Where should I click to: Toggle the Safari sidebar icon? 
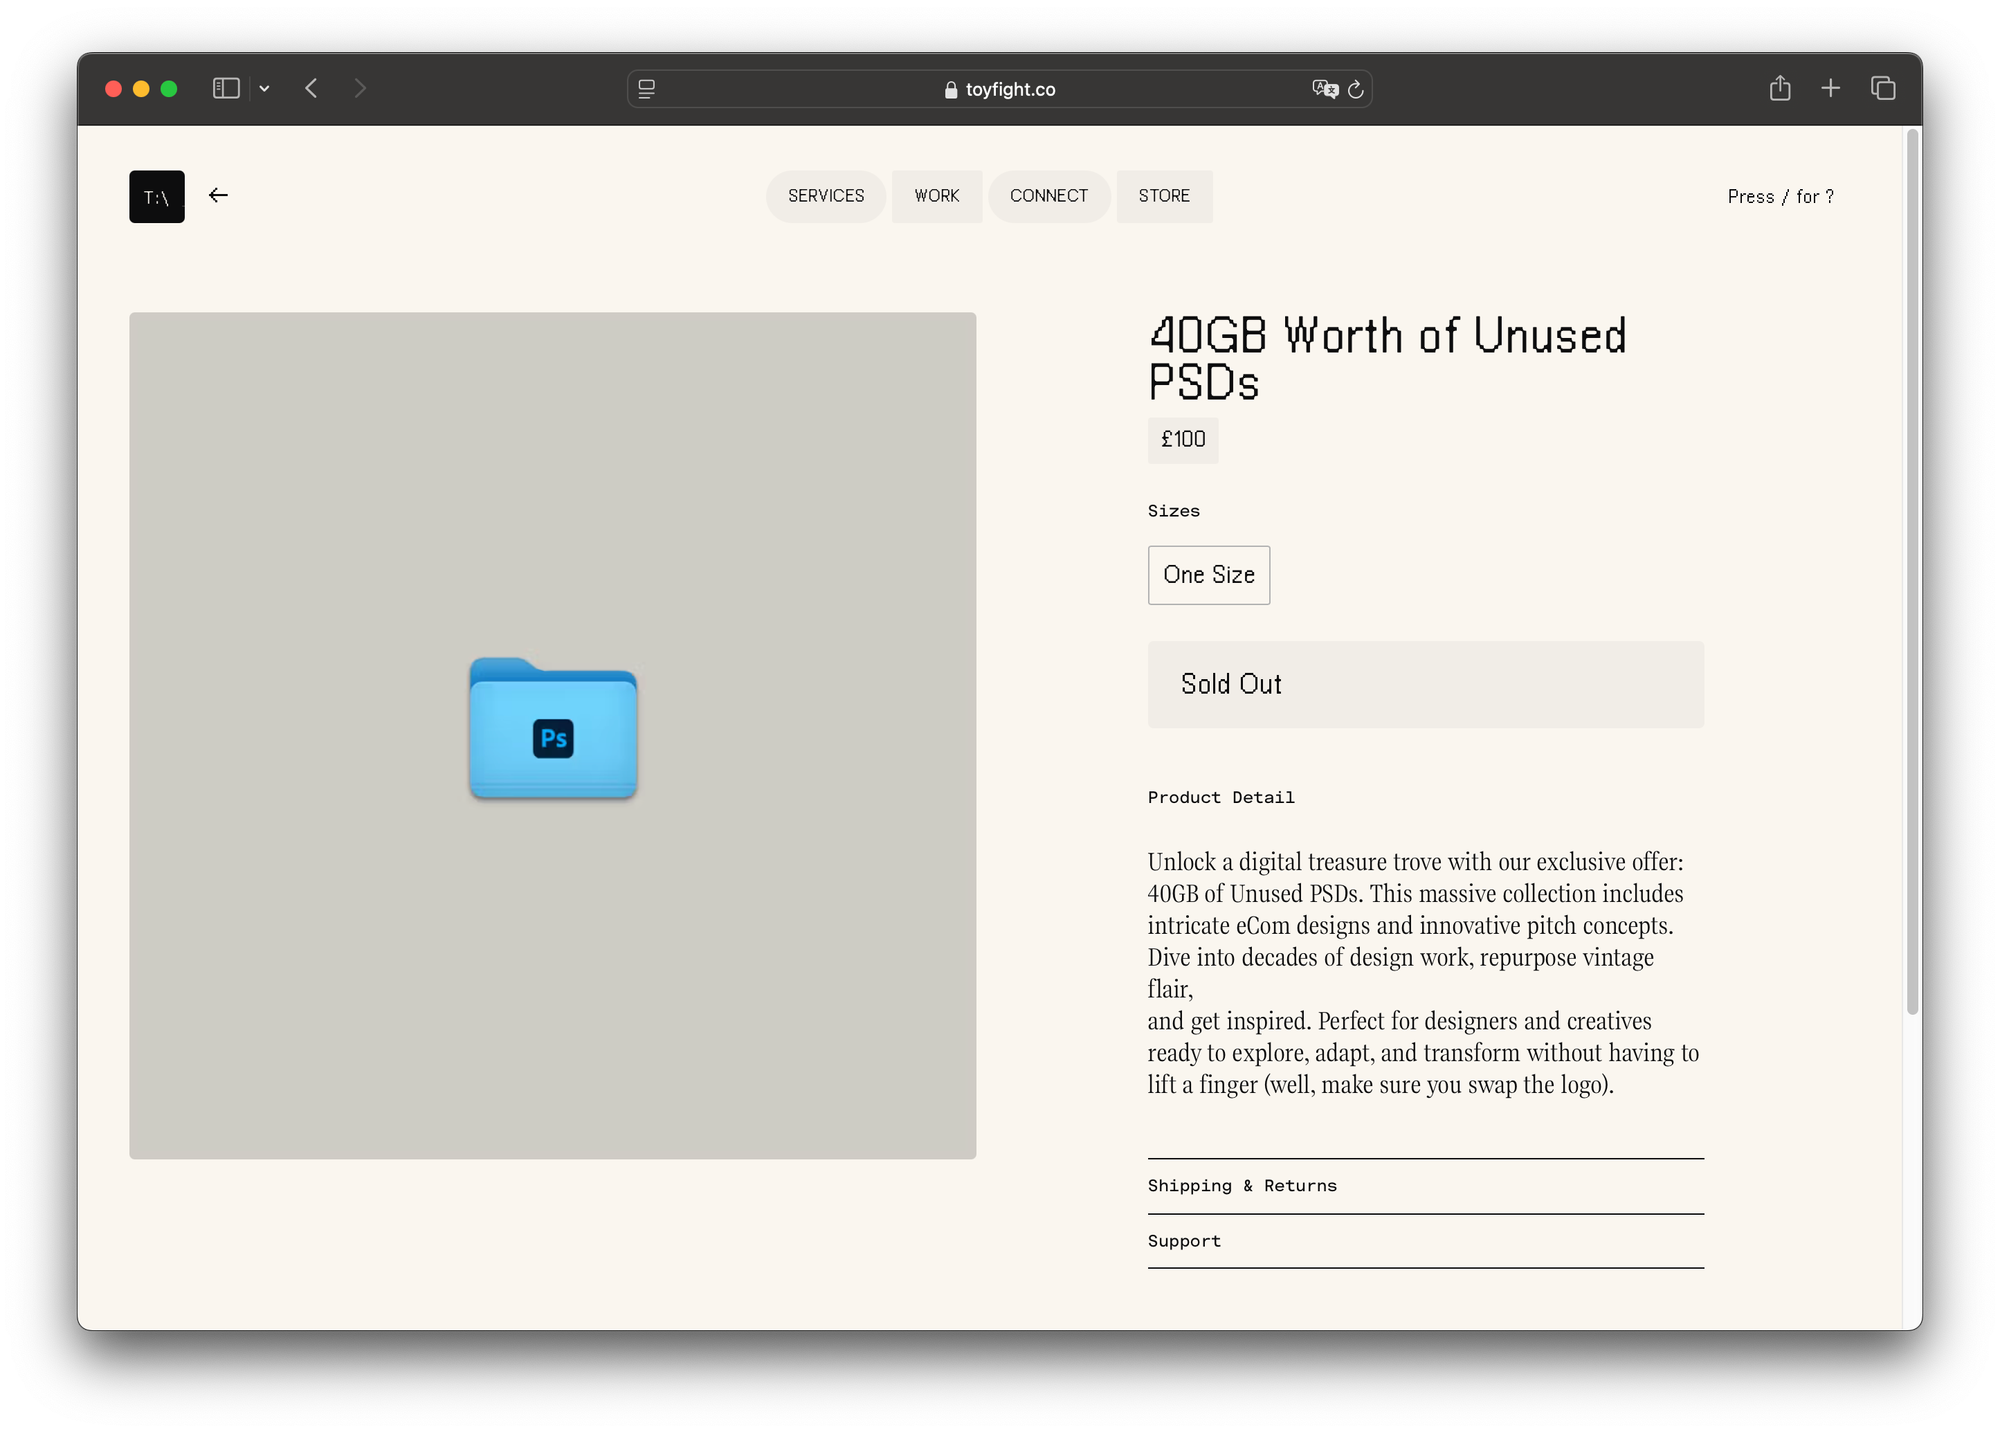(226, 89)
